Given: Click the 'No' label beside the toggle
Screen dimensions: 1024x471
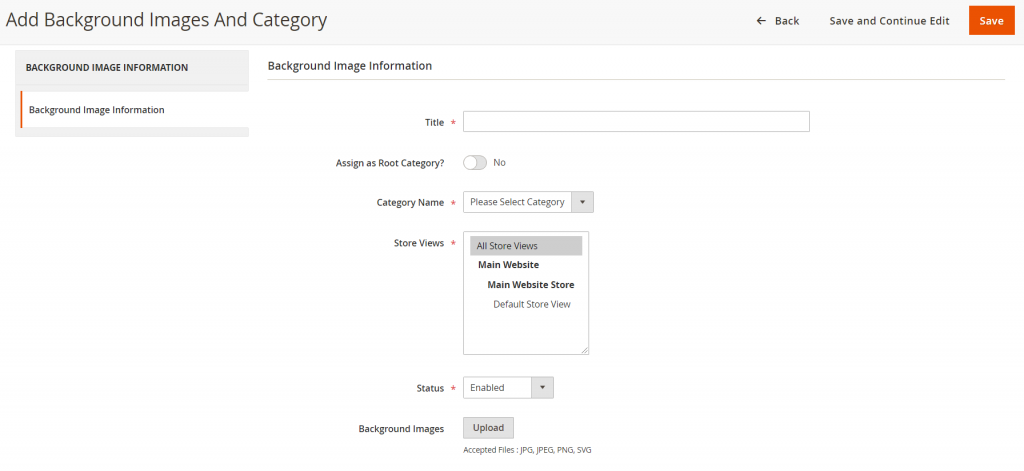Looking at the screenshot, I should tap(499, 162).
